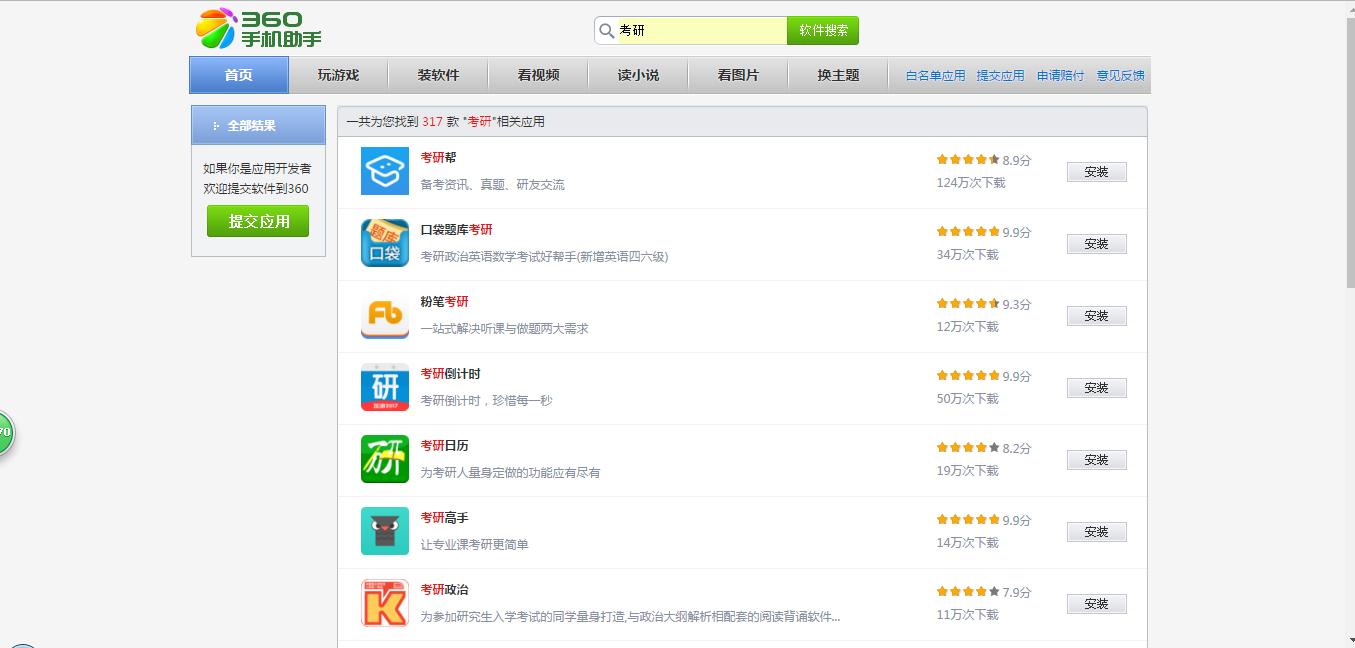Open the 粉笔考研 Fb app icon
1355x648 pixels.
385,315
